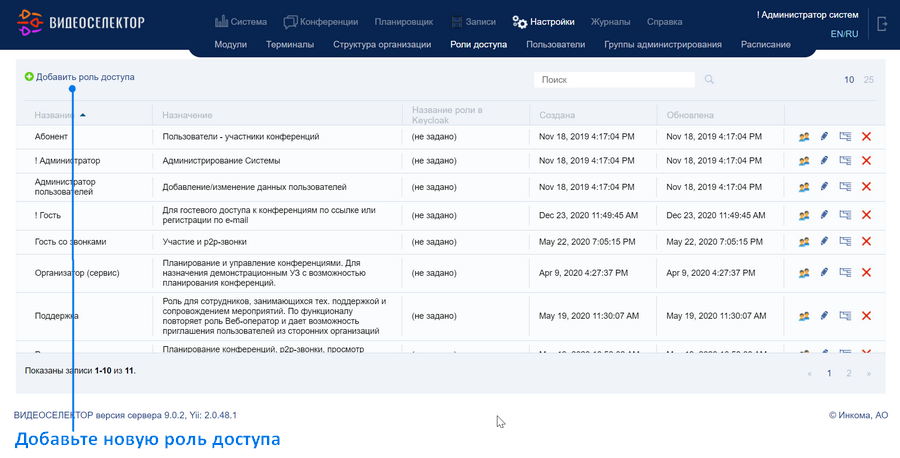Viewport: 900px width, 458px height.
Task: Click Администрирование Системы description cell
Action: coord(221,161)
